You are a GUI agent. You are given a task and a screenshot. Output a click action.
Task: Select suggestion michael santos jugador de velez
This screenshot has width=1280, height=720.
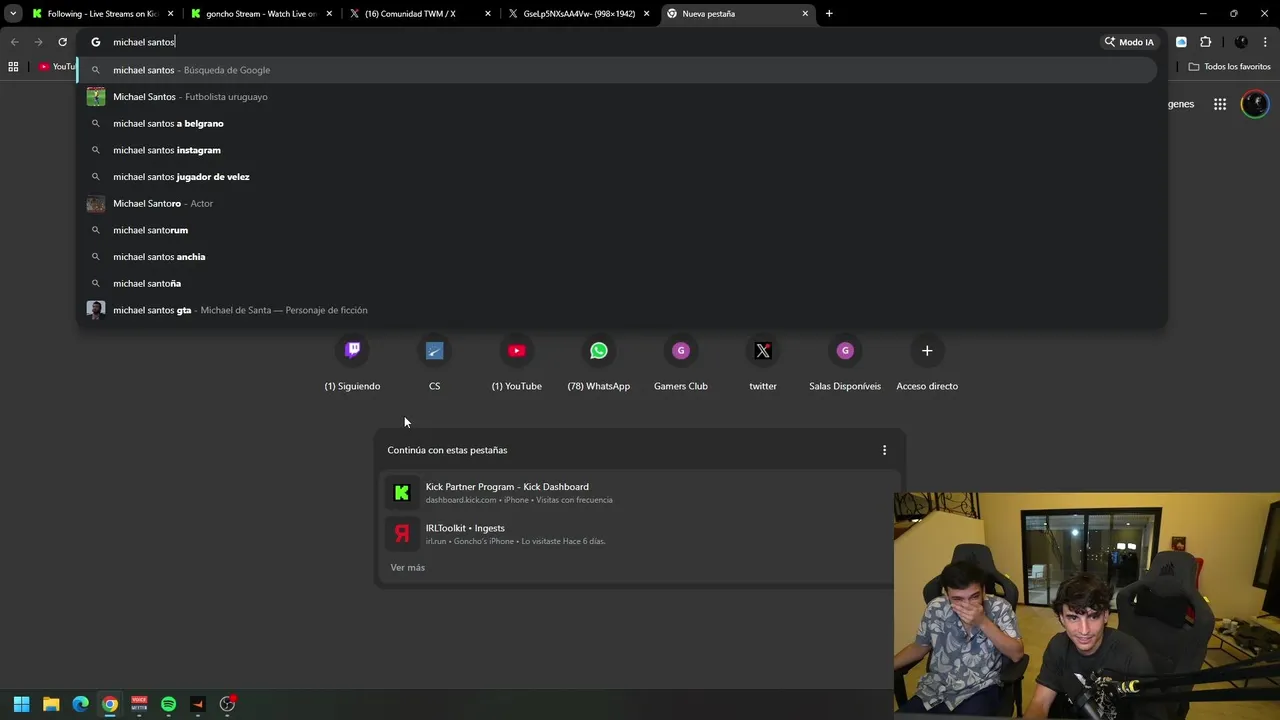coord(618,177)
